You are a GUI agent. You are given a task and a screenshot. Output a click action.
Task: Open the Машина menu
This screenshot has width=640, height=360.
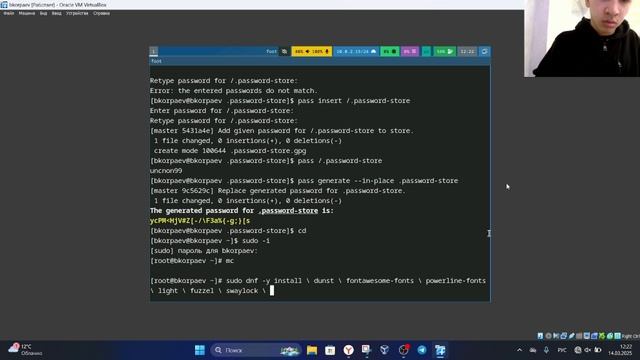pyautogui.click(x=27, y=13)
